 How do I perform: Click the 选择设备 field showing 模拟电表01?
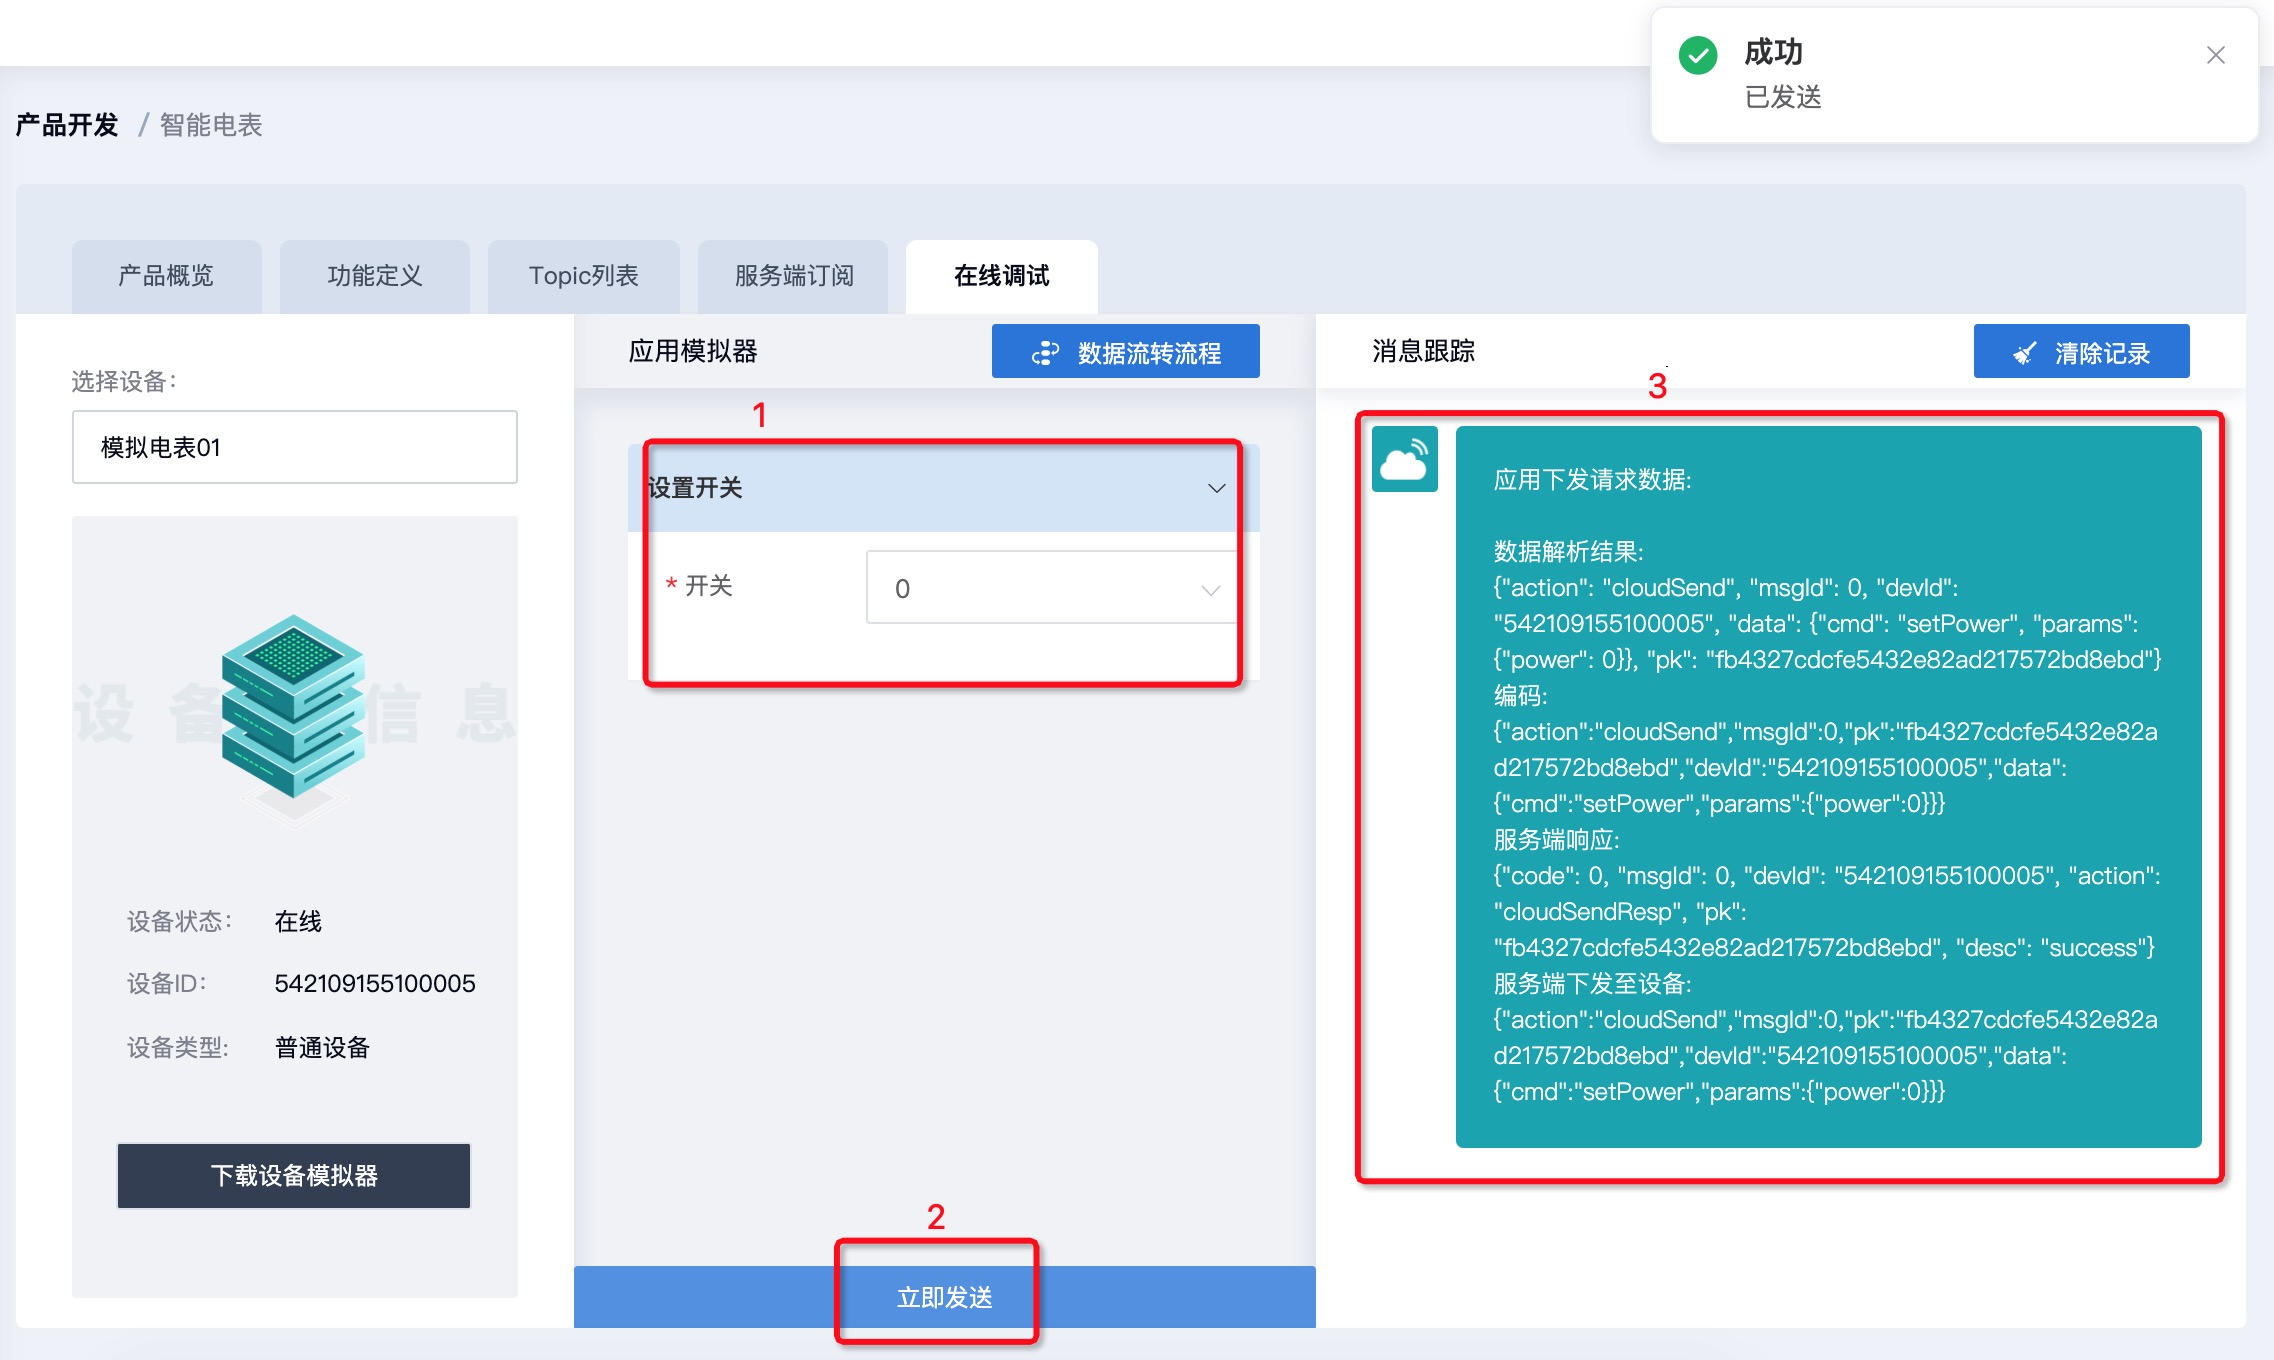(x=294, y=447)
